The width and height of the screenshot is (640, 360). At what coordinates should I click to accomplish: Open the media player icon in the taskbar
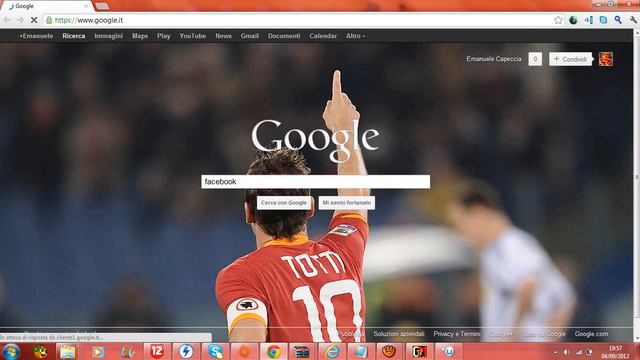[98, 351]
